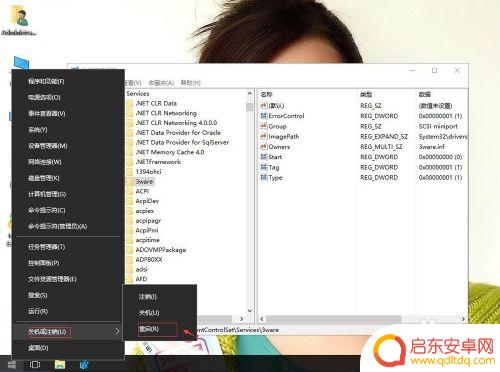Select the .NET CLR Networking 4.0.0.0 key
The width and height of the screenshot is (500, 372).
coord(176,123)
